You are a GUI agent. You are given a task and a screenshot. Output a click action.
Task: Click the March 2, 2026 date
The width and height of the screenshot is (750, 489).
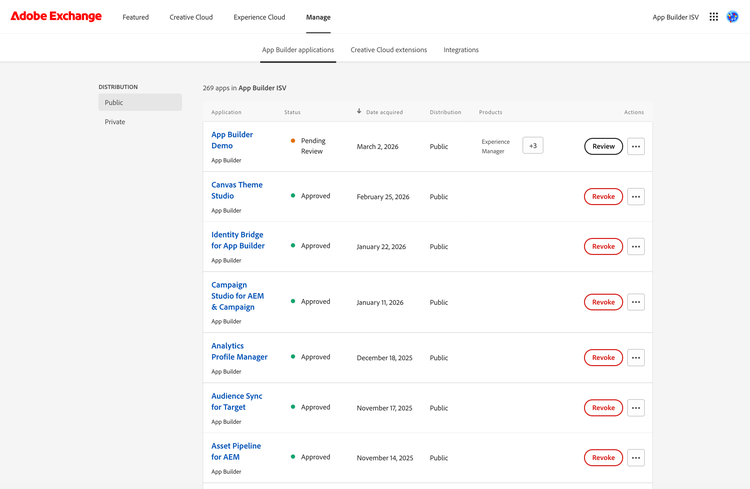(x=377, y=146)
